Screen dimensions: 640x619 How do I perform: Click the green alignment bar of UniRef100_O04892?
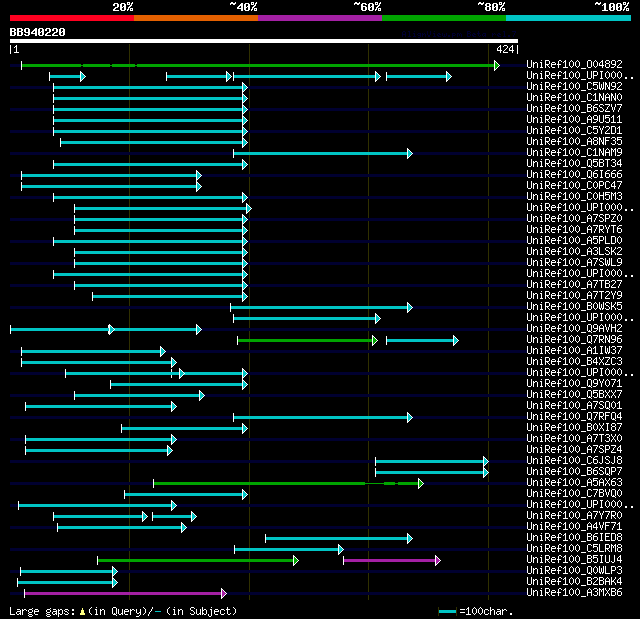point(260,65)
